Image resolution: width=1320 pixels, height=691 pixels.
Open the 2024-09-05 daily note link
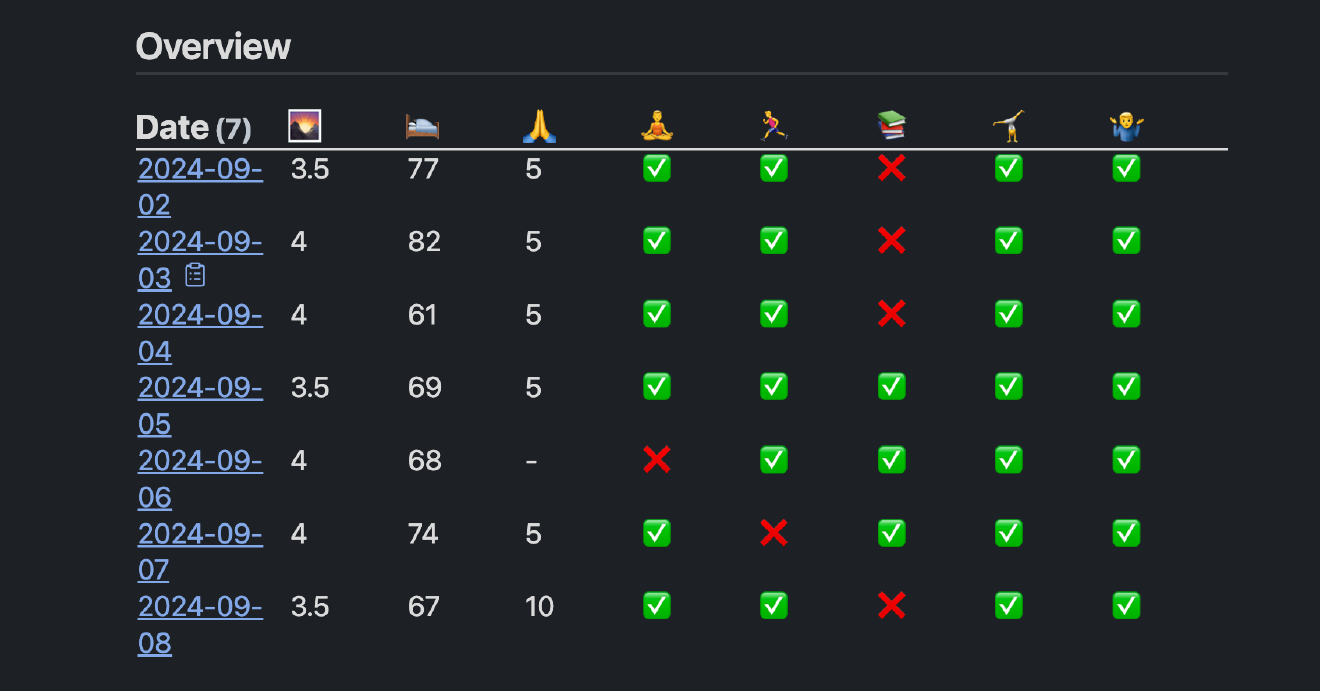pyautogui.click(x=200, y=387)
